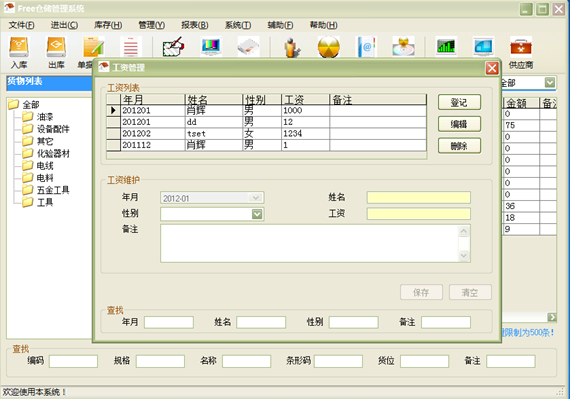
Task: Click the 工资管理 dialog title icon
Action: point(104,67)
